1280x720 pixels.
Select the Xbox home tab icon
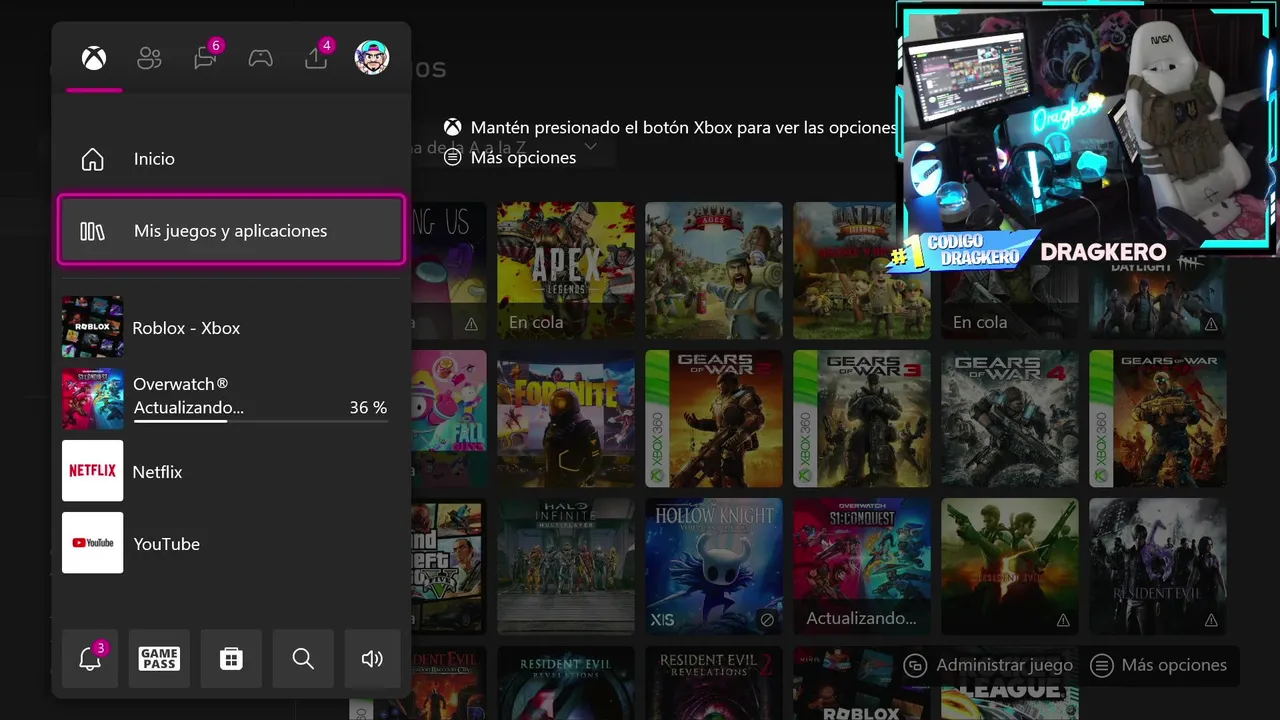(94, 58)
